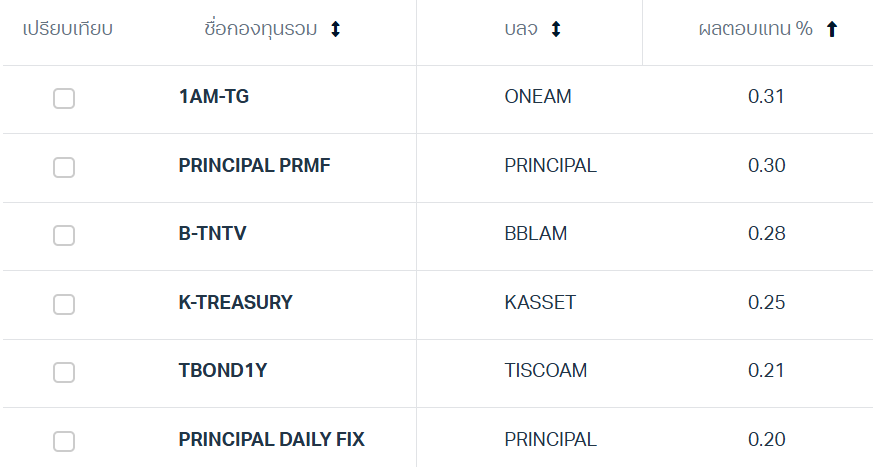Tick the checkbox for 1AM-TG
This screenshot has height=467, width=873.
(64, 98)
